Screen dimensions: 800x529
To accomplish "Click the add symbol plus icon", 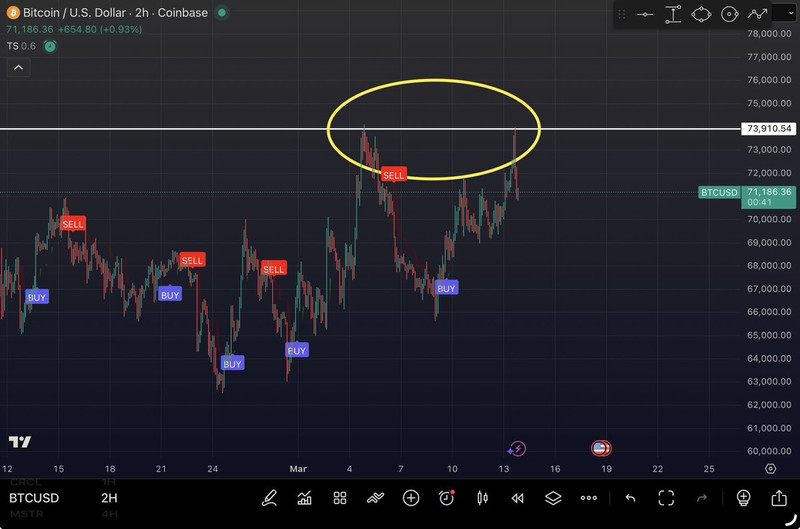I will [x=411, y=498].
